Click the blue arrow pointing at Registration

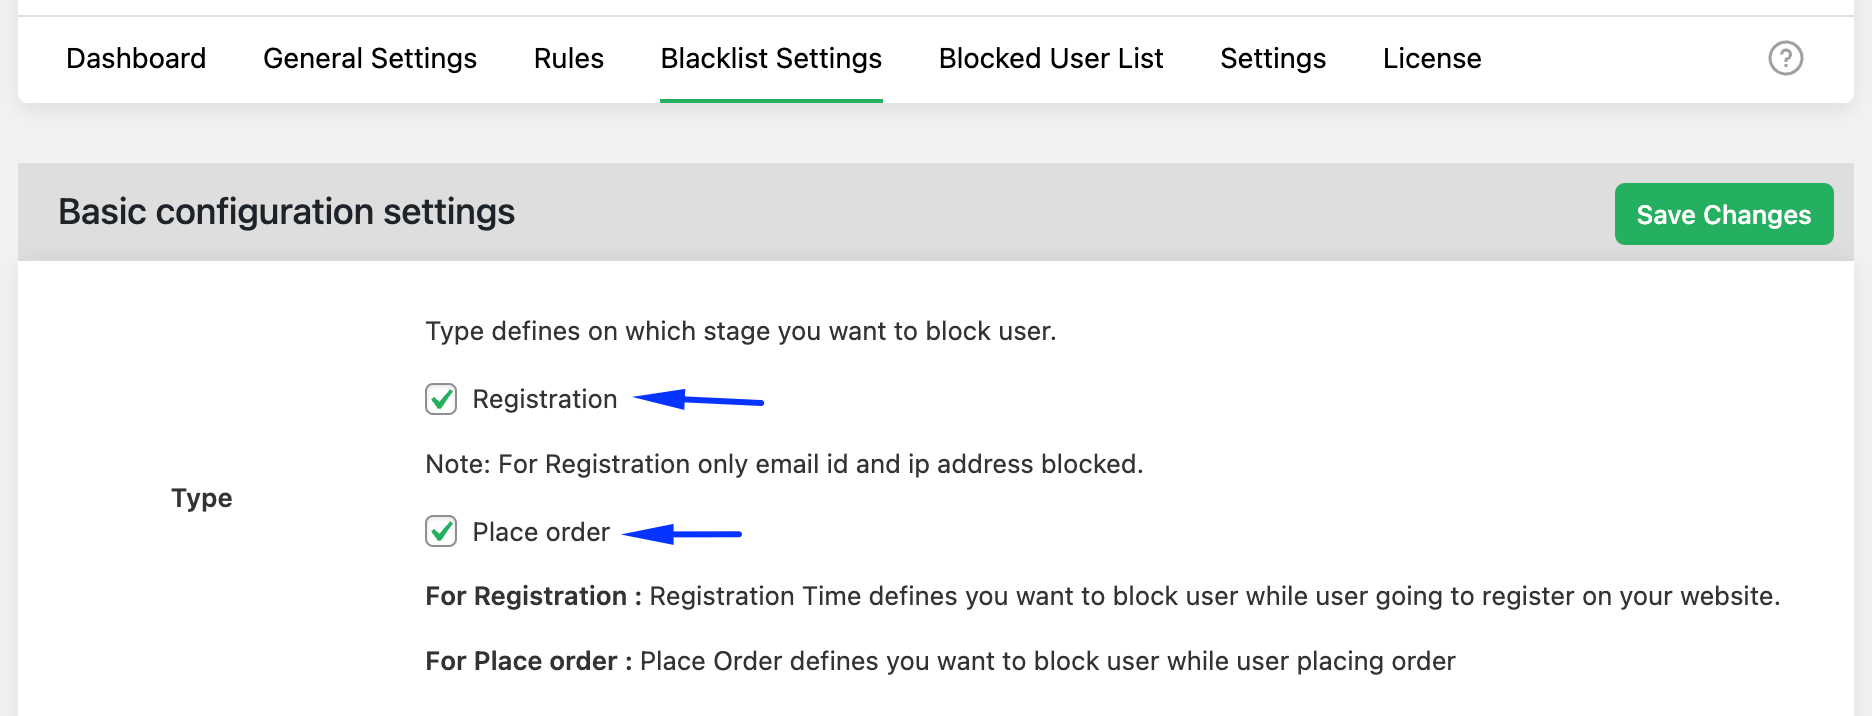point(699,401)
